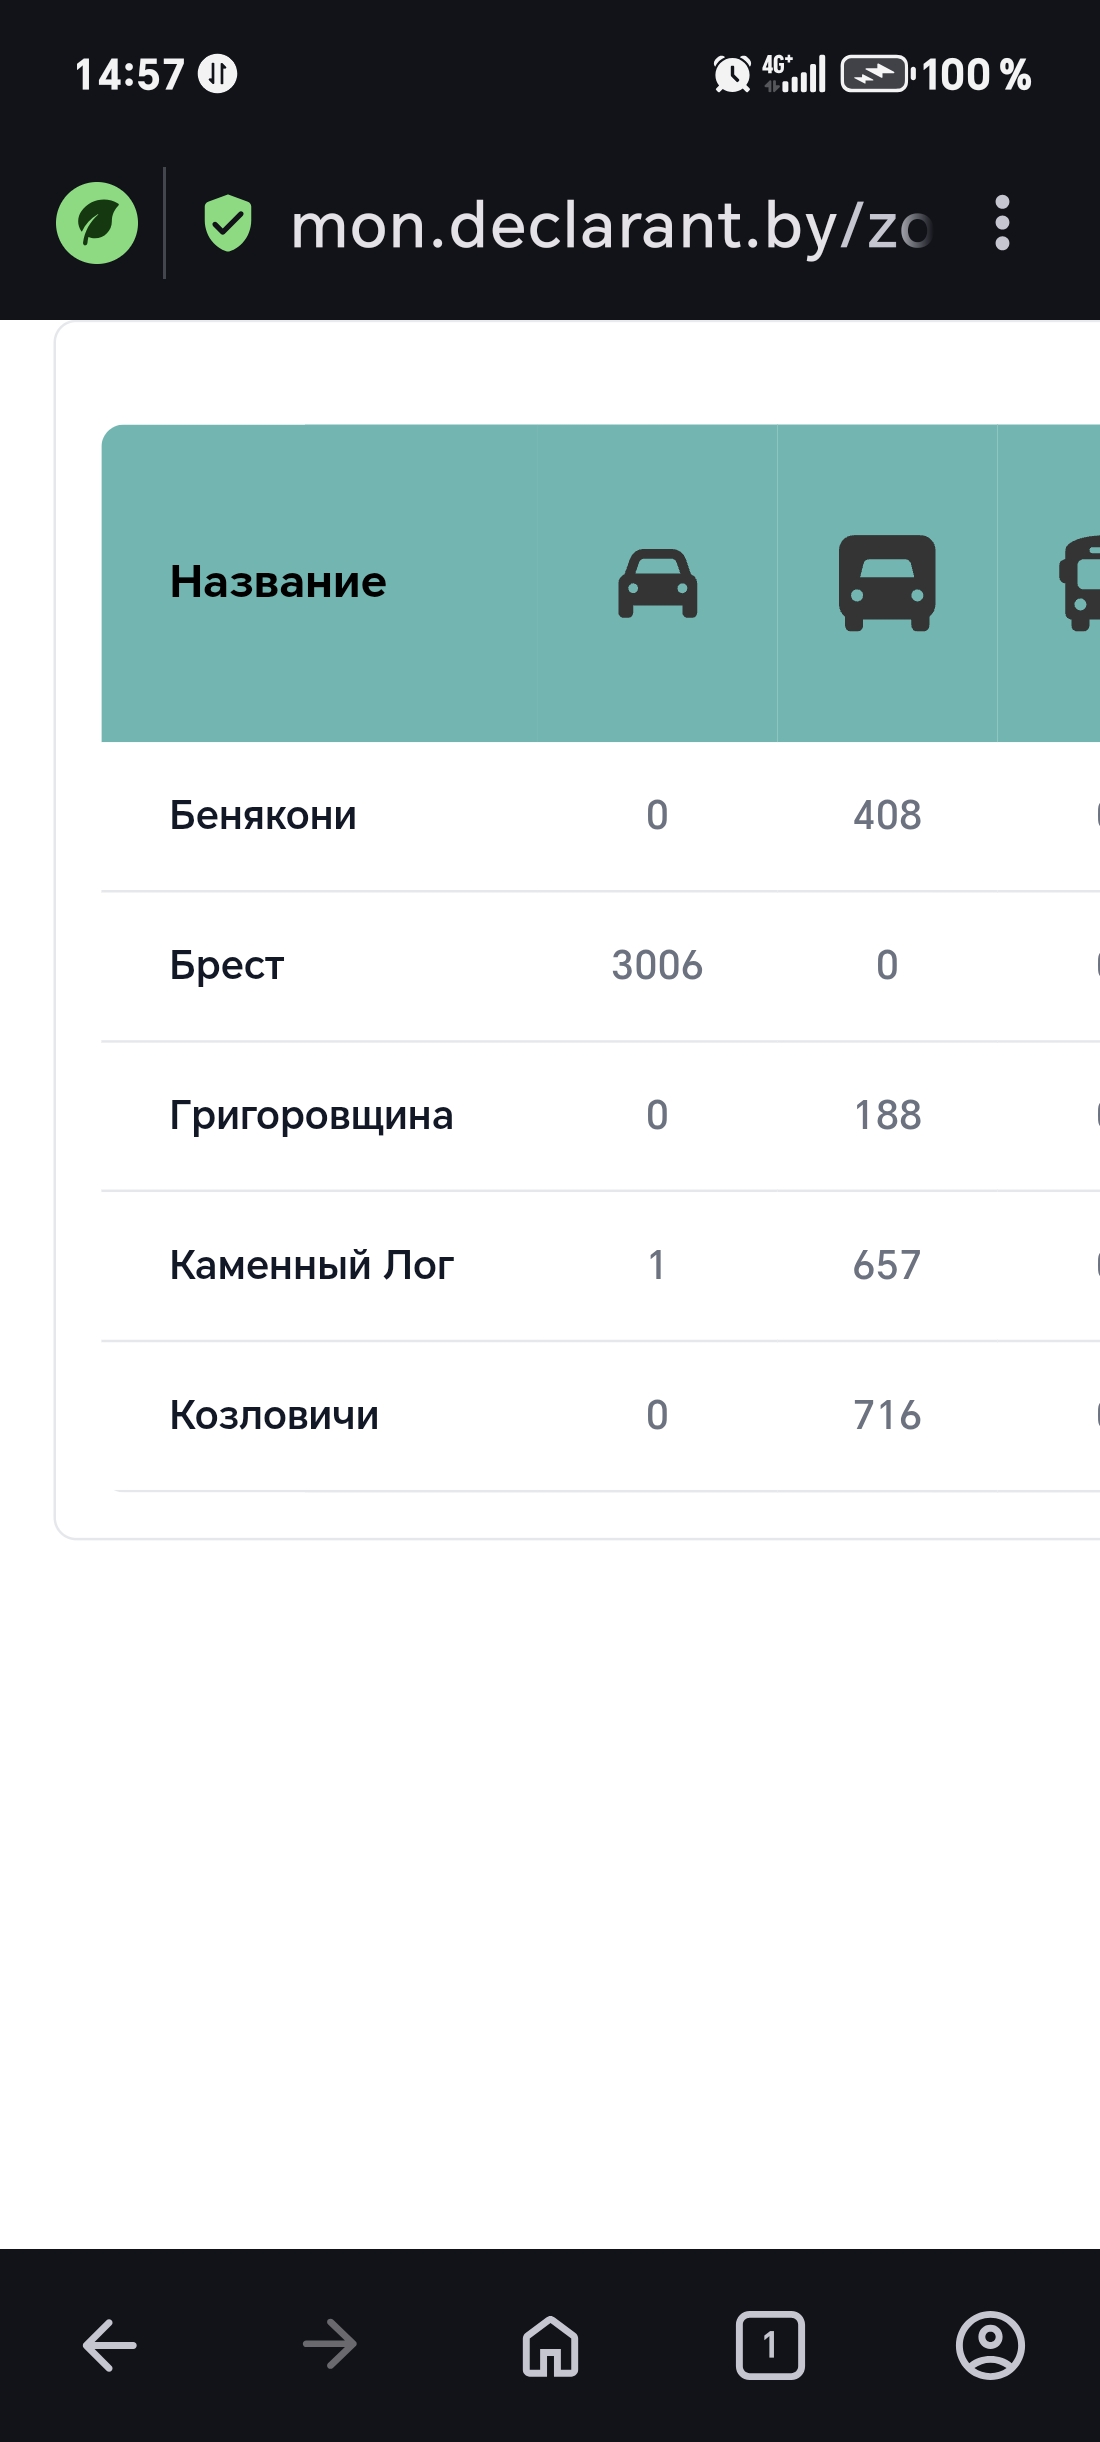The width and height of the screenshot is (1100, 2442).
Task: Open the three-dot browser menu
Action: [1002, 223]
